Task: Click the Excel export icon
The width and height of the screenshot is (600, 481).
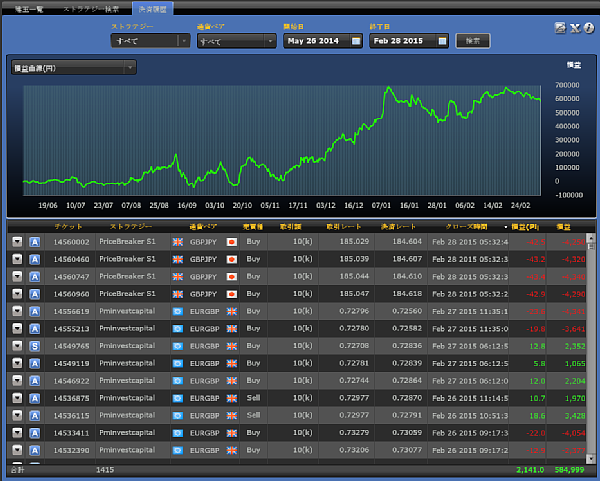Action: (x=575, y=27)
